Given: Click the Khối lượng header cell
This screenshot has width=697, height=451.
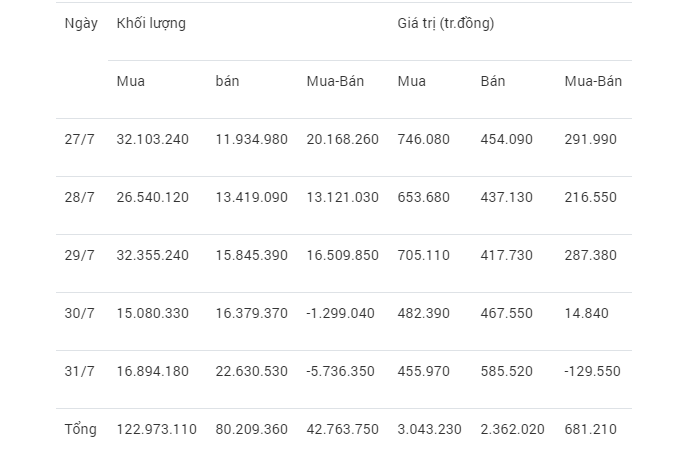Looking at the screenshot, I should coord(151,23).
